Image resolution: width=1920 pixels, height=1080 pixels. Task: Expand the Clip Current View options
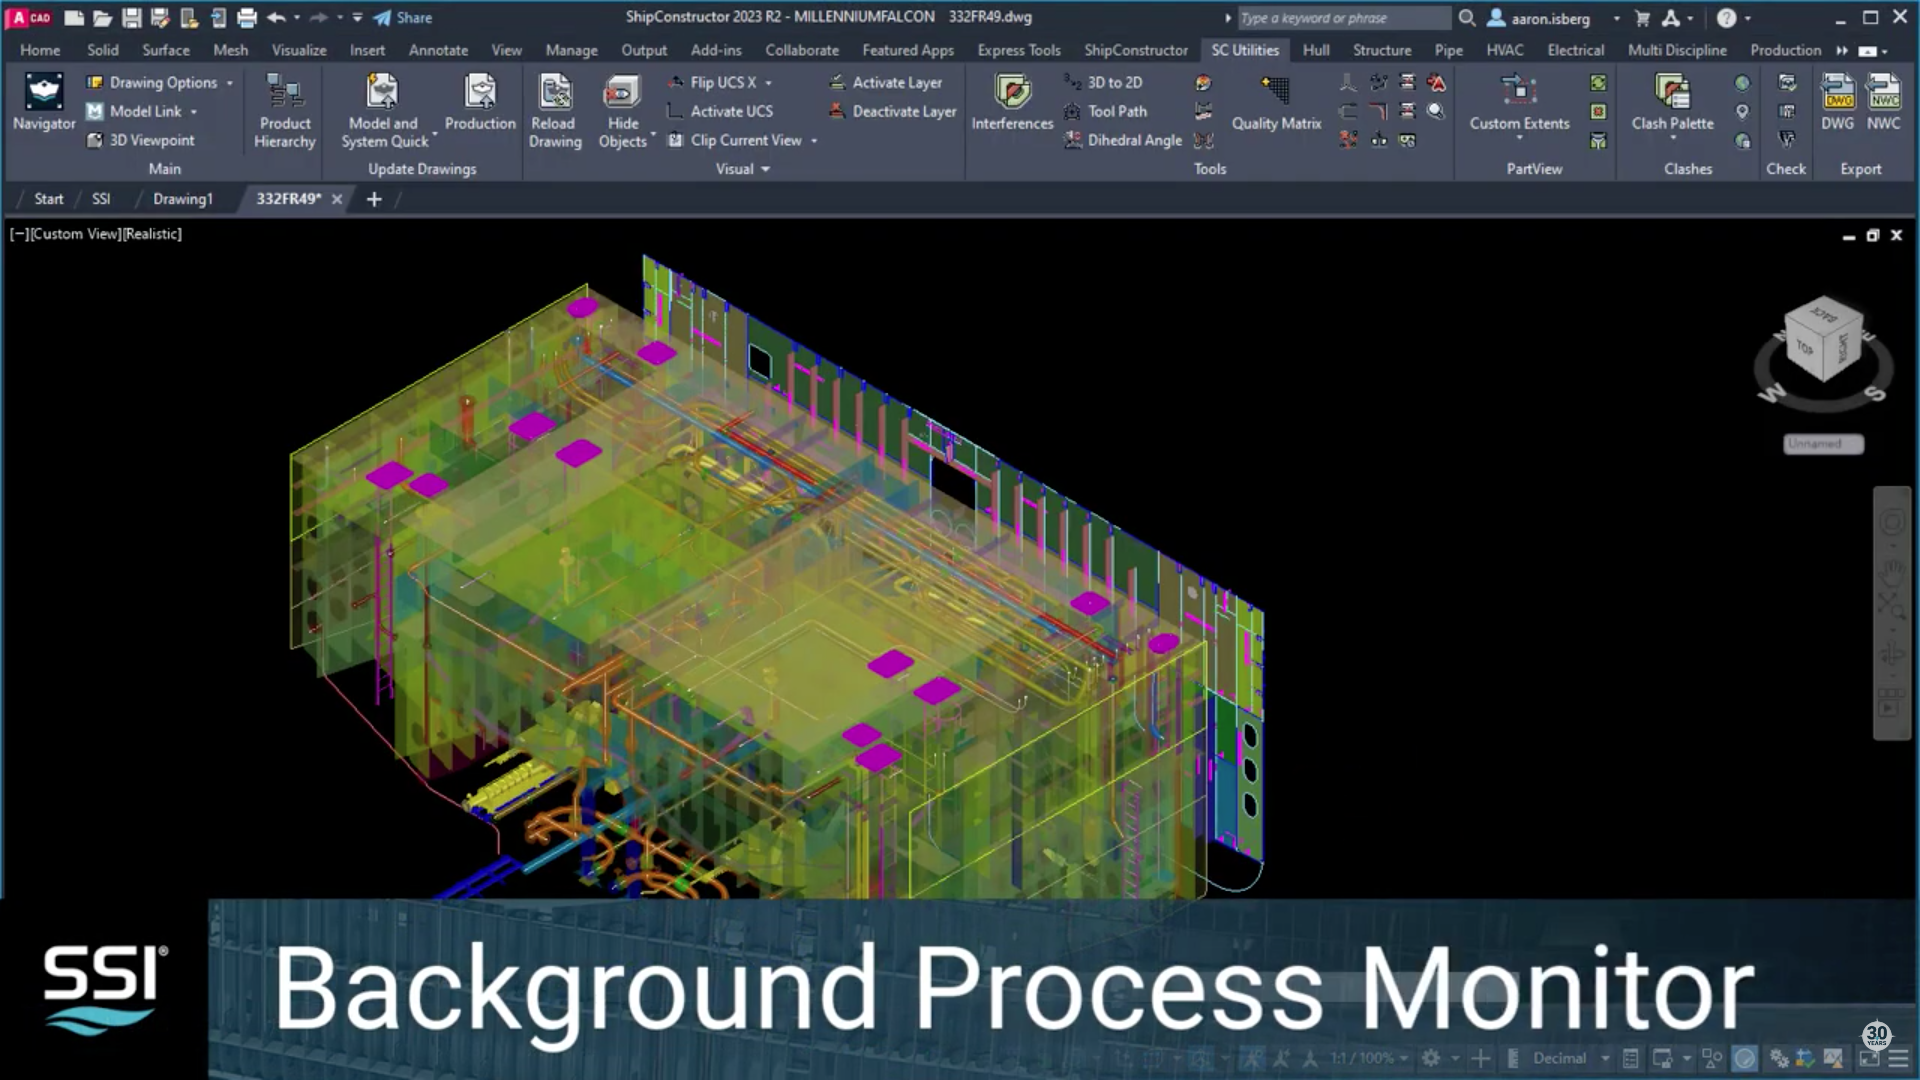point(816,140)
